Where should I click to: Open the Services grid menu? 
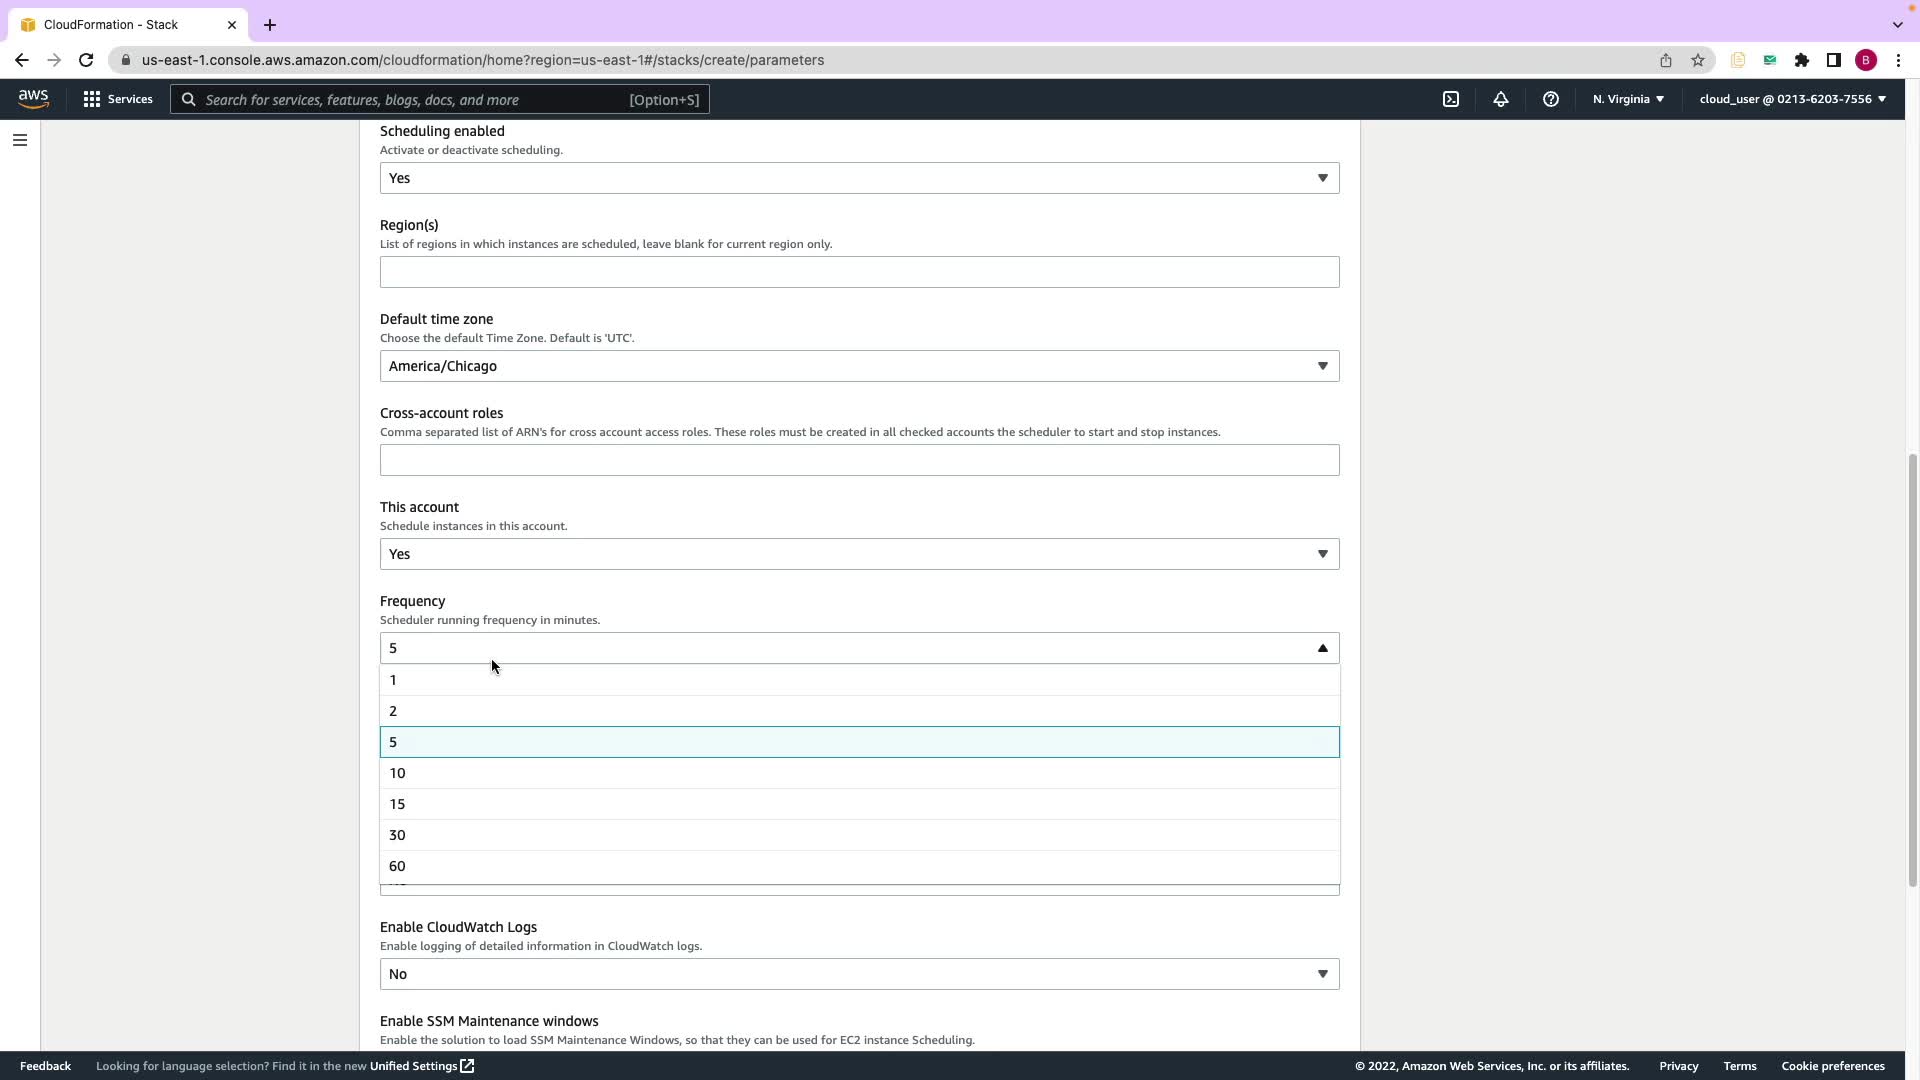[x=118, y=99]
